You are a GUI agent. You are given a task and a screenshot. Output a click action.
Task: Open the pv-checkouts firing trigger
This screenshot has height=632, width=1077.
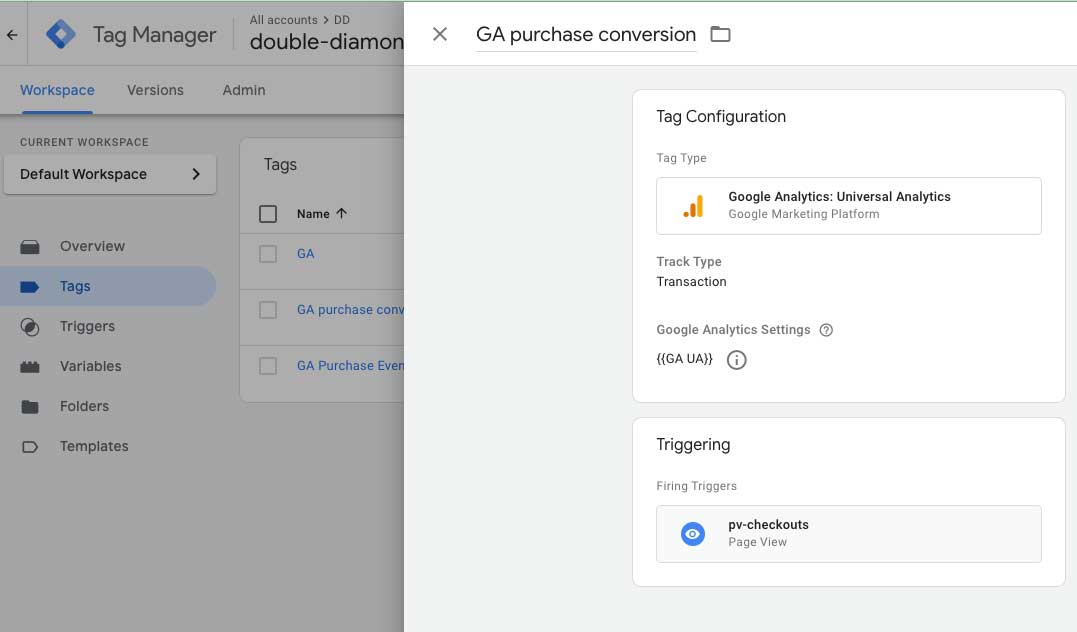(848, 534)
